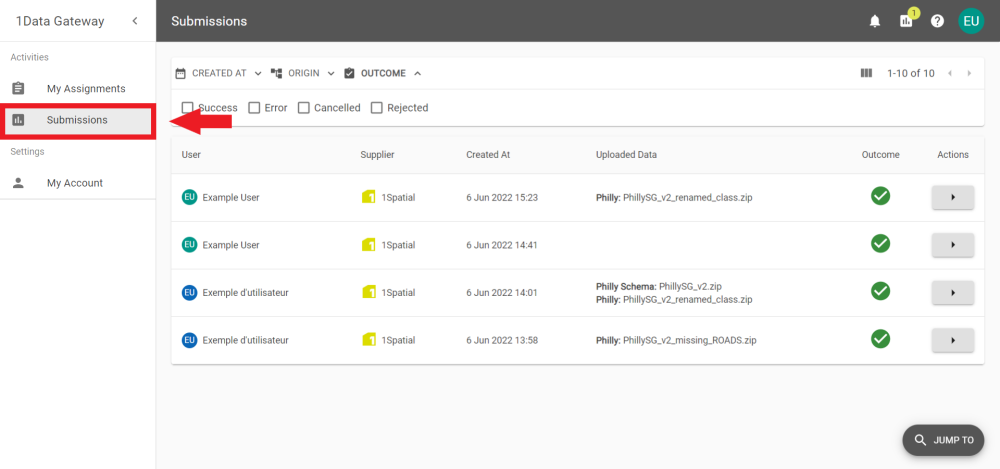Collapse the Outcome filter
Viewport: 1000px width, 469px height.
(x=383, y=73)
